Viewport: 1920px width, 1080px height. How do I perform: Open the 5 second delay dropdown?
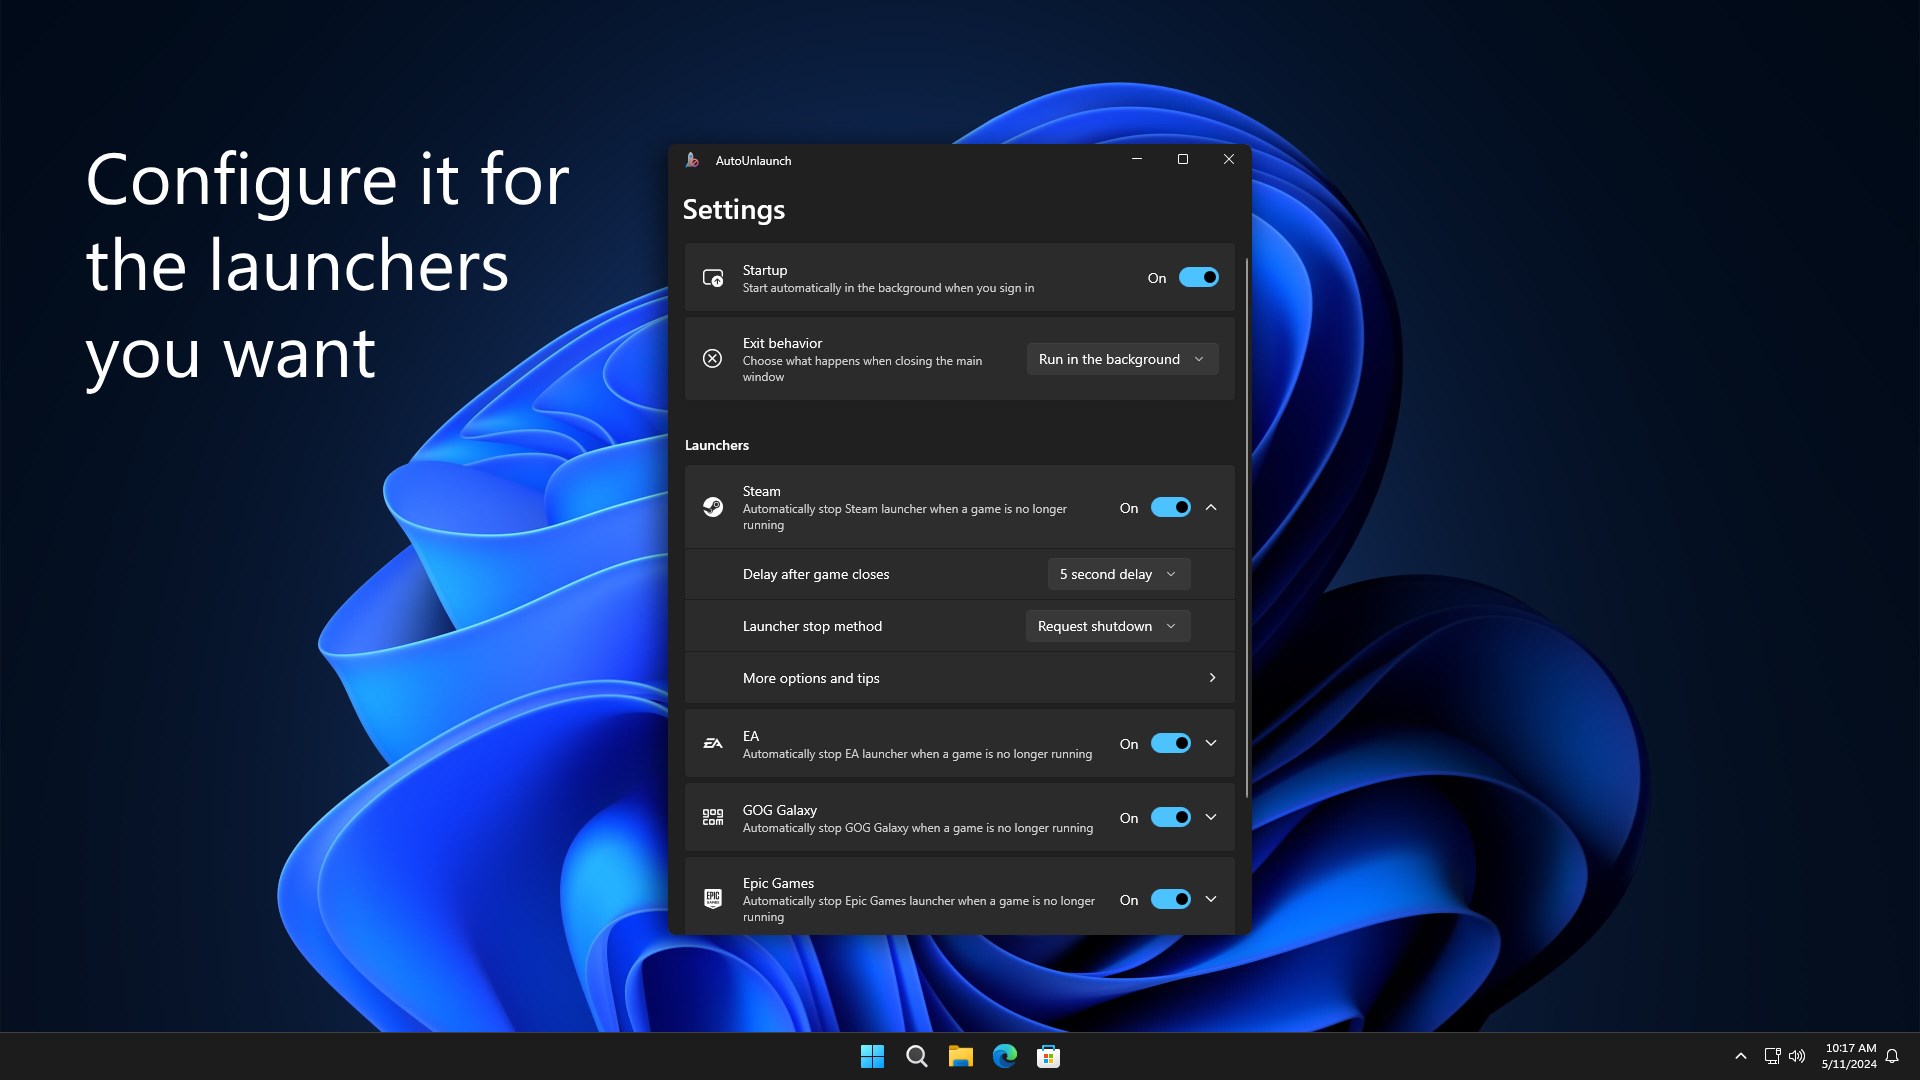[x=1118, y=574]
